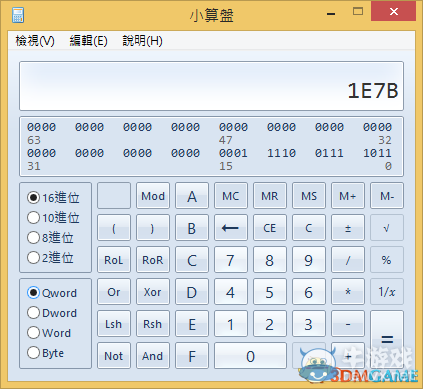Click the calculator icon in title bar
The width and height of the screenshot is (423, 389).
pyautogui.click(x=18, y=15)
